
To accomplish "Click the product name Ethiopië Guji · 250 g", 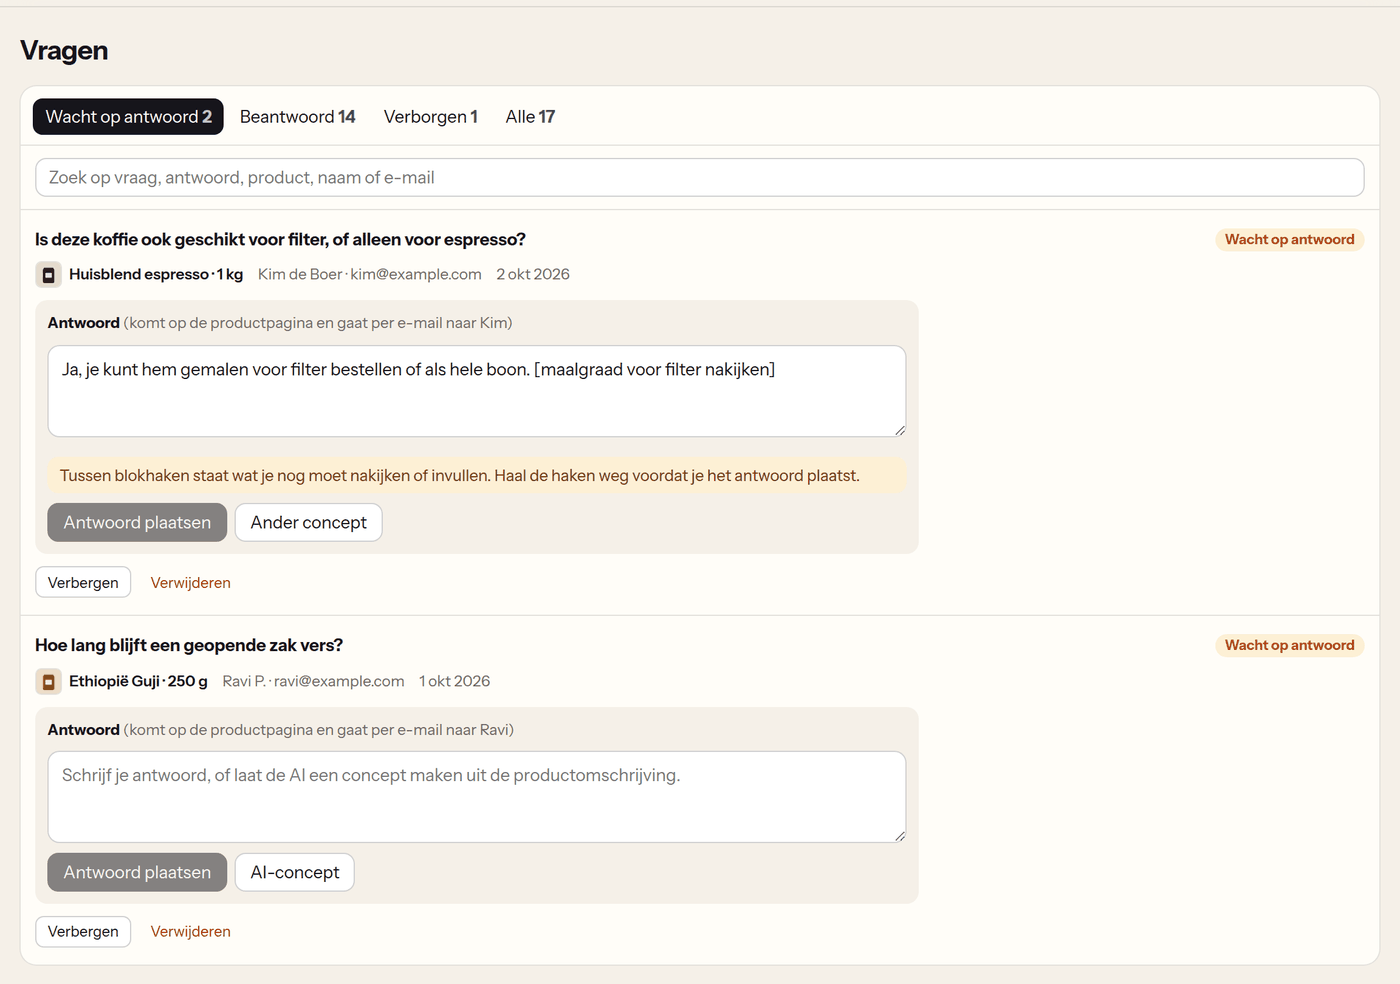I will click(x=138, y=682).
